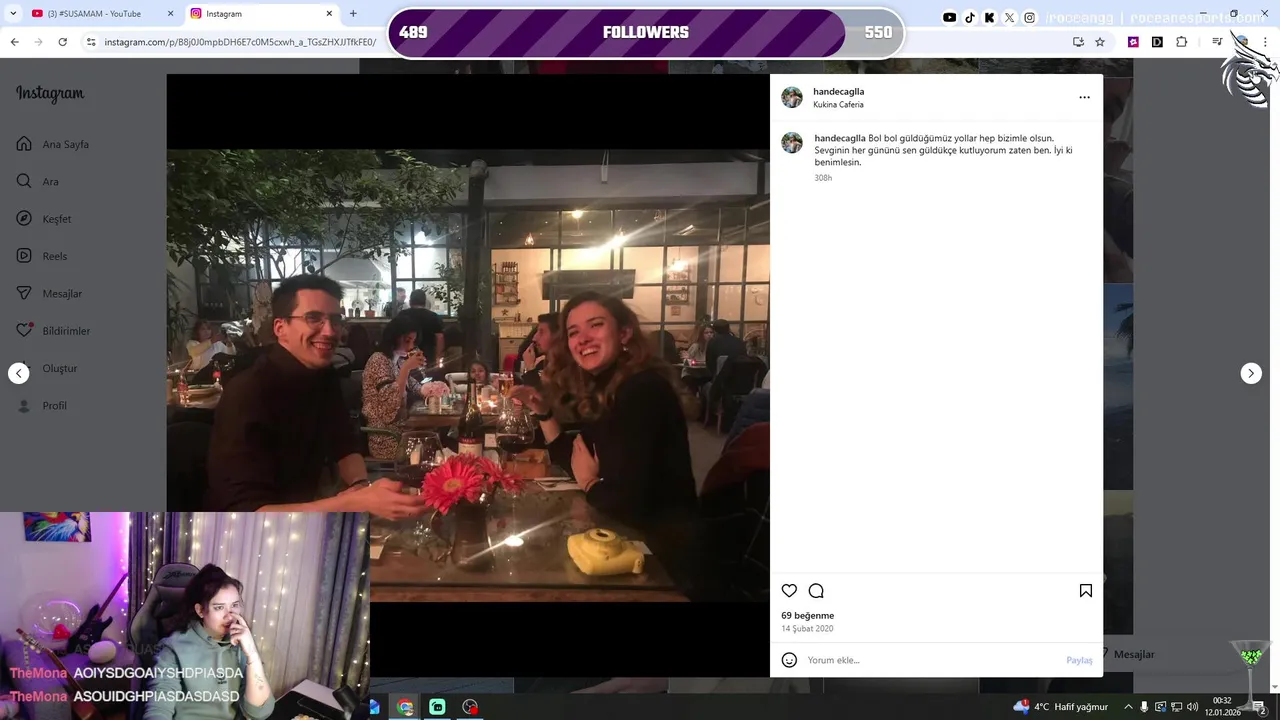Switch to the #SUSAMAM YouTube tab
Screen dimensions: 1280x720
coord(96,14)
